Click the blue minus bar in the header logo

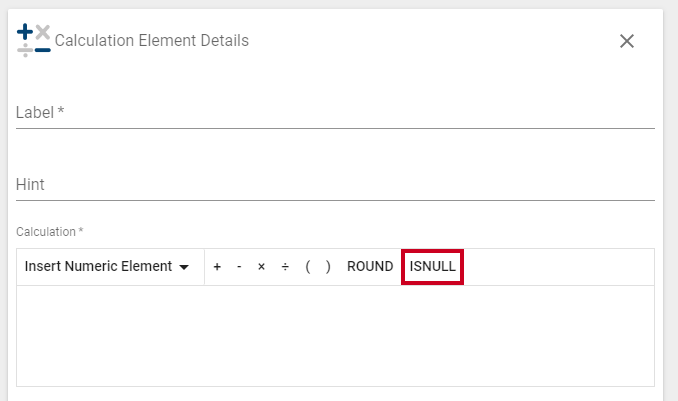[x=43, y=50]
